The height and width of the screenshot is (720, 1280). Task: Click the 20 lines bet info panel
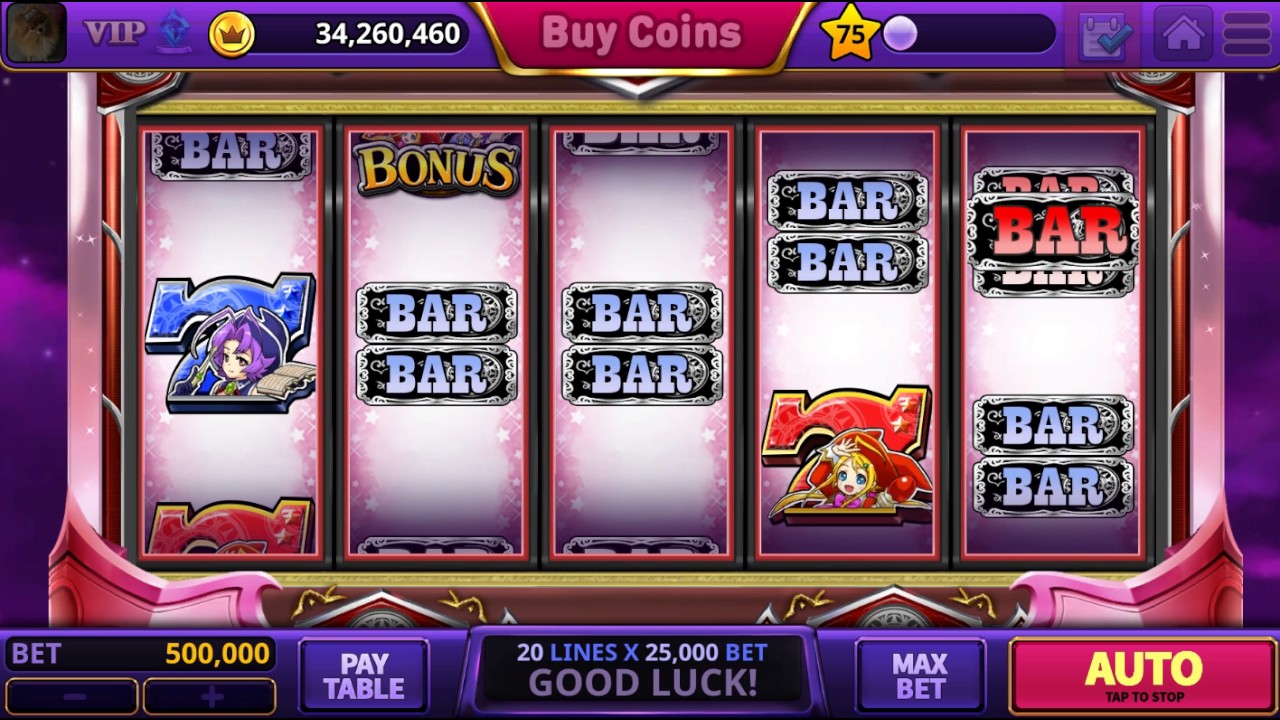point(642,669)
